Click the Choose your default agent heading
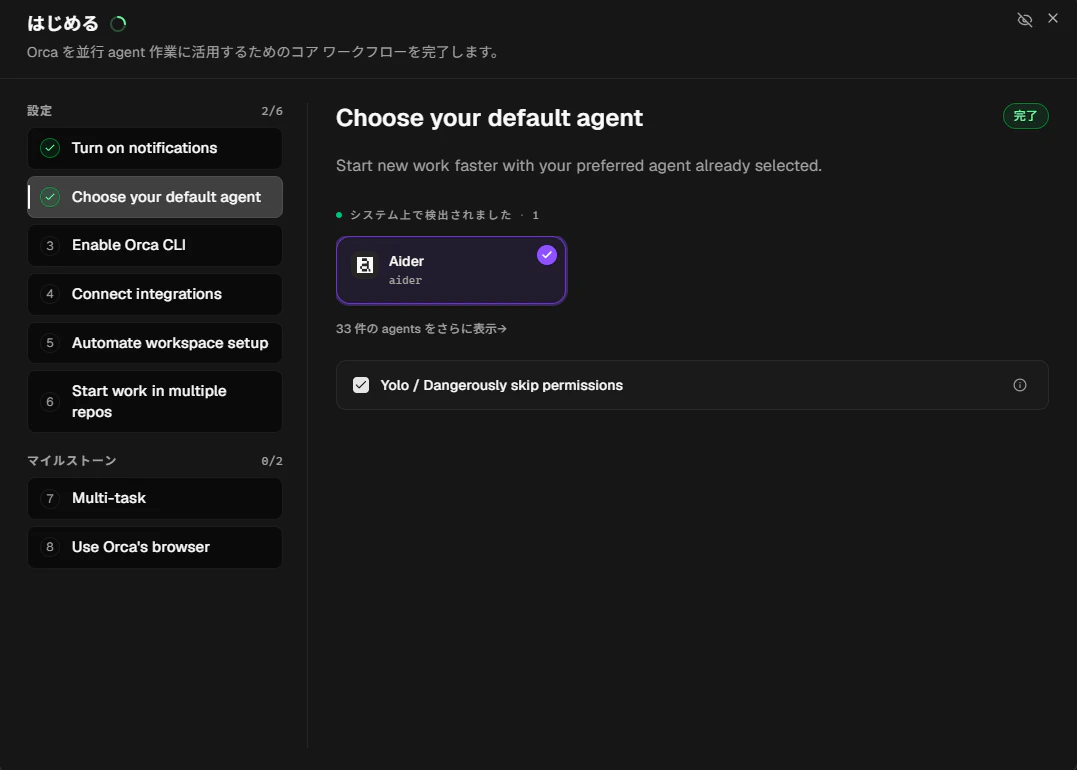The width and height of the screenshot is (1077, 770). click(489, 118)
